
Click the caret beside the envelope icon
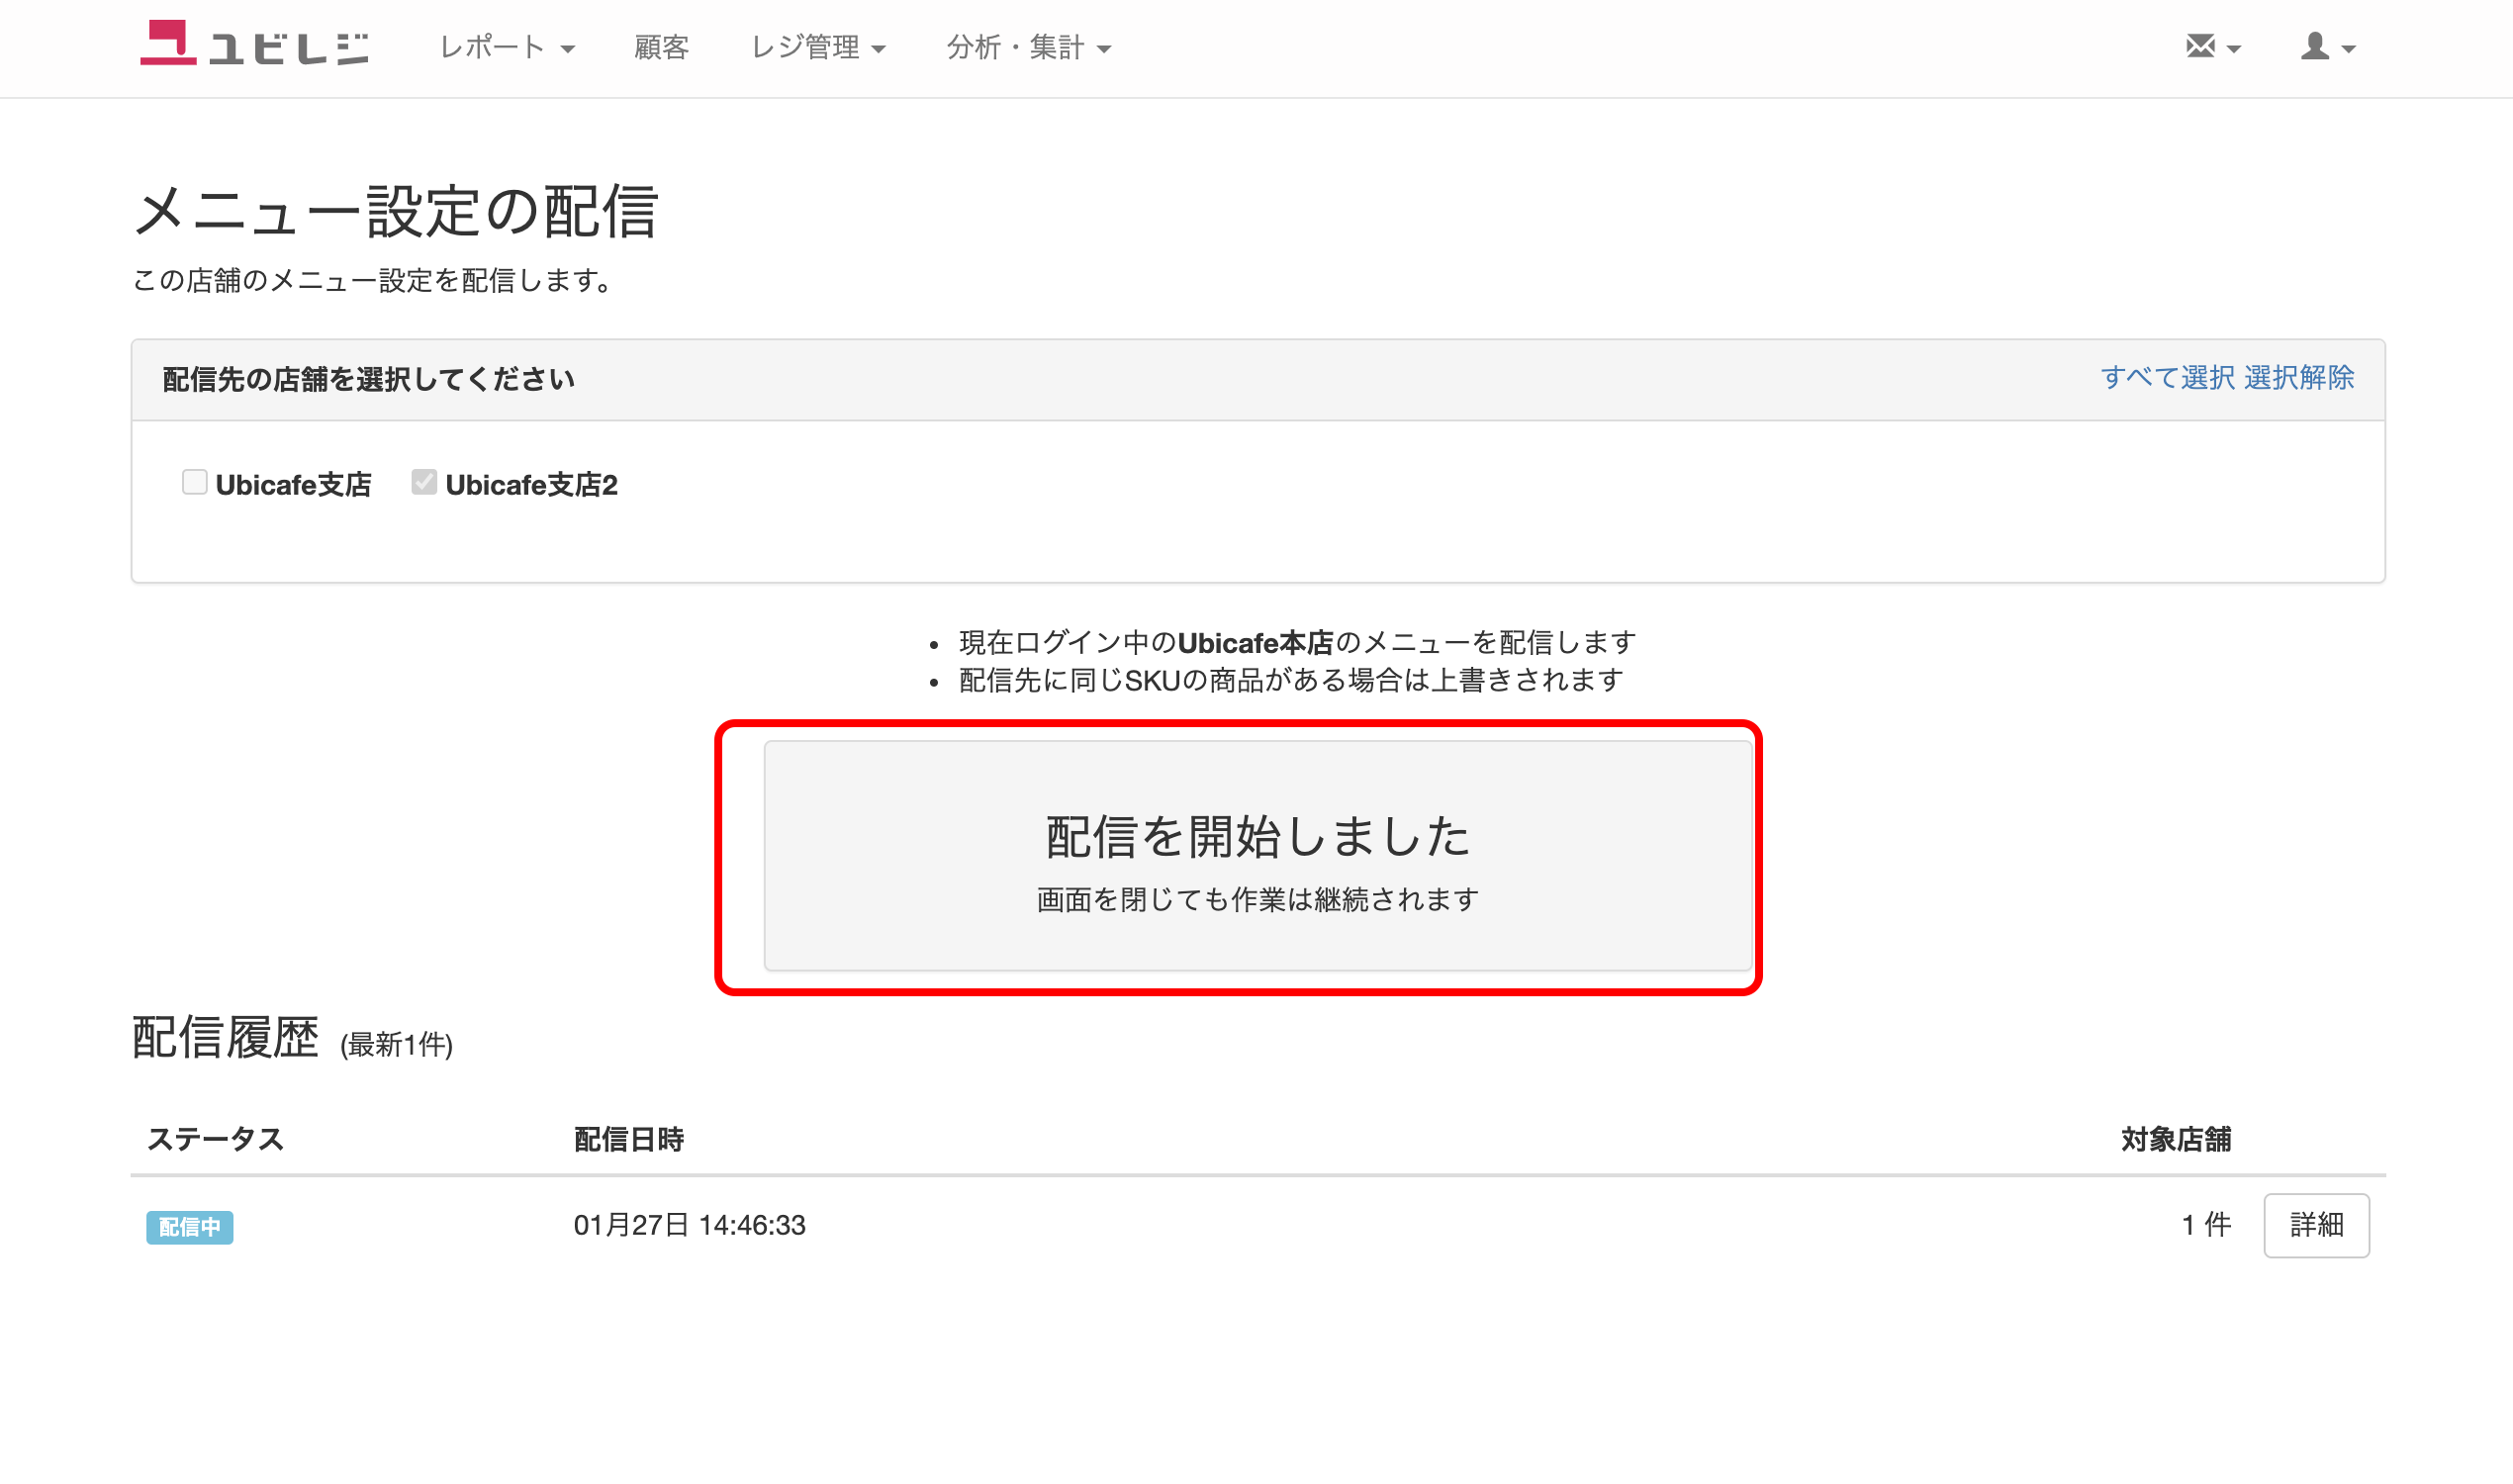tap(2234, 49)
